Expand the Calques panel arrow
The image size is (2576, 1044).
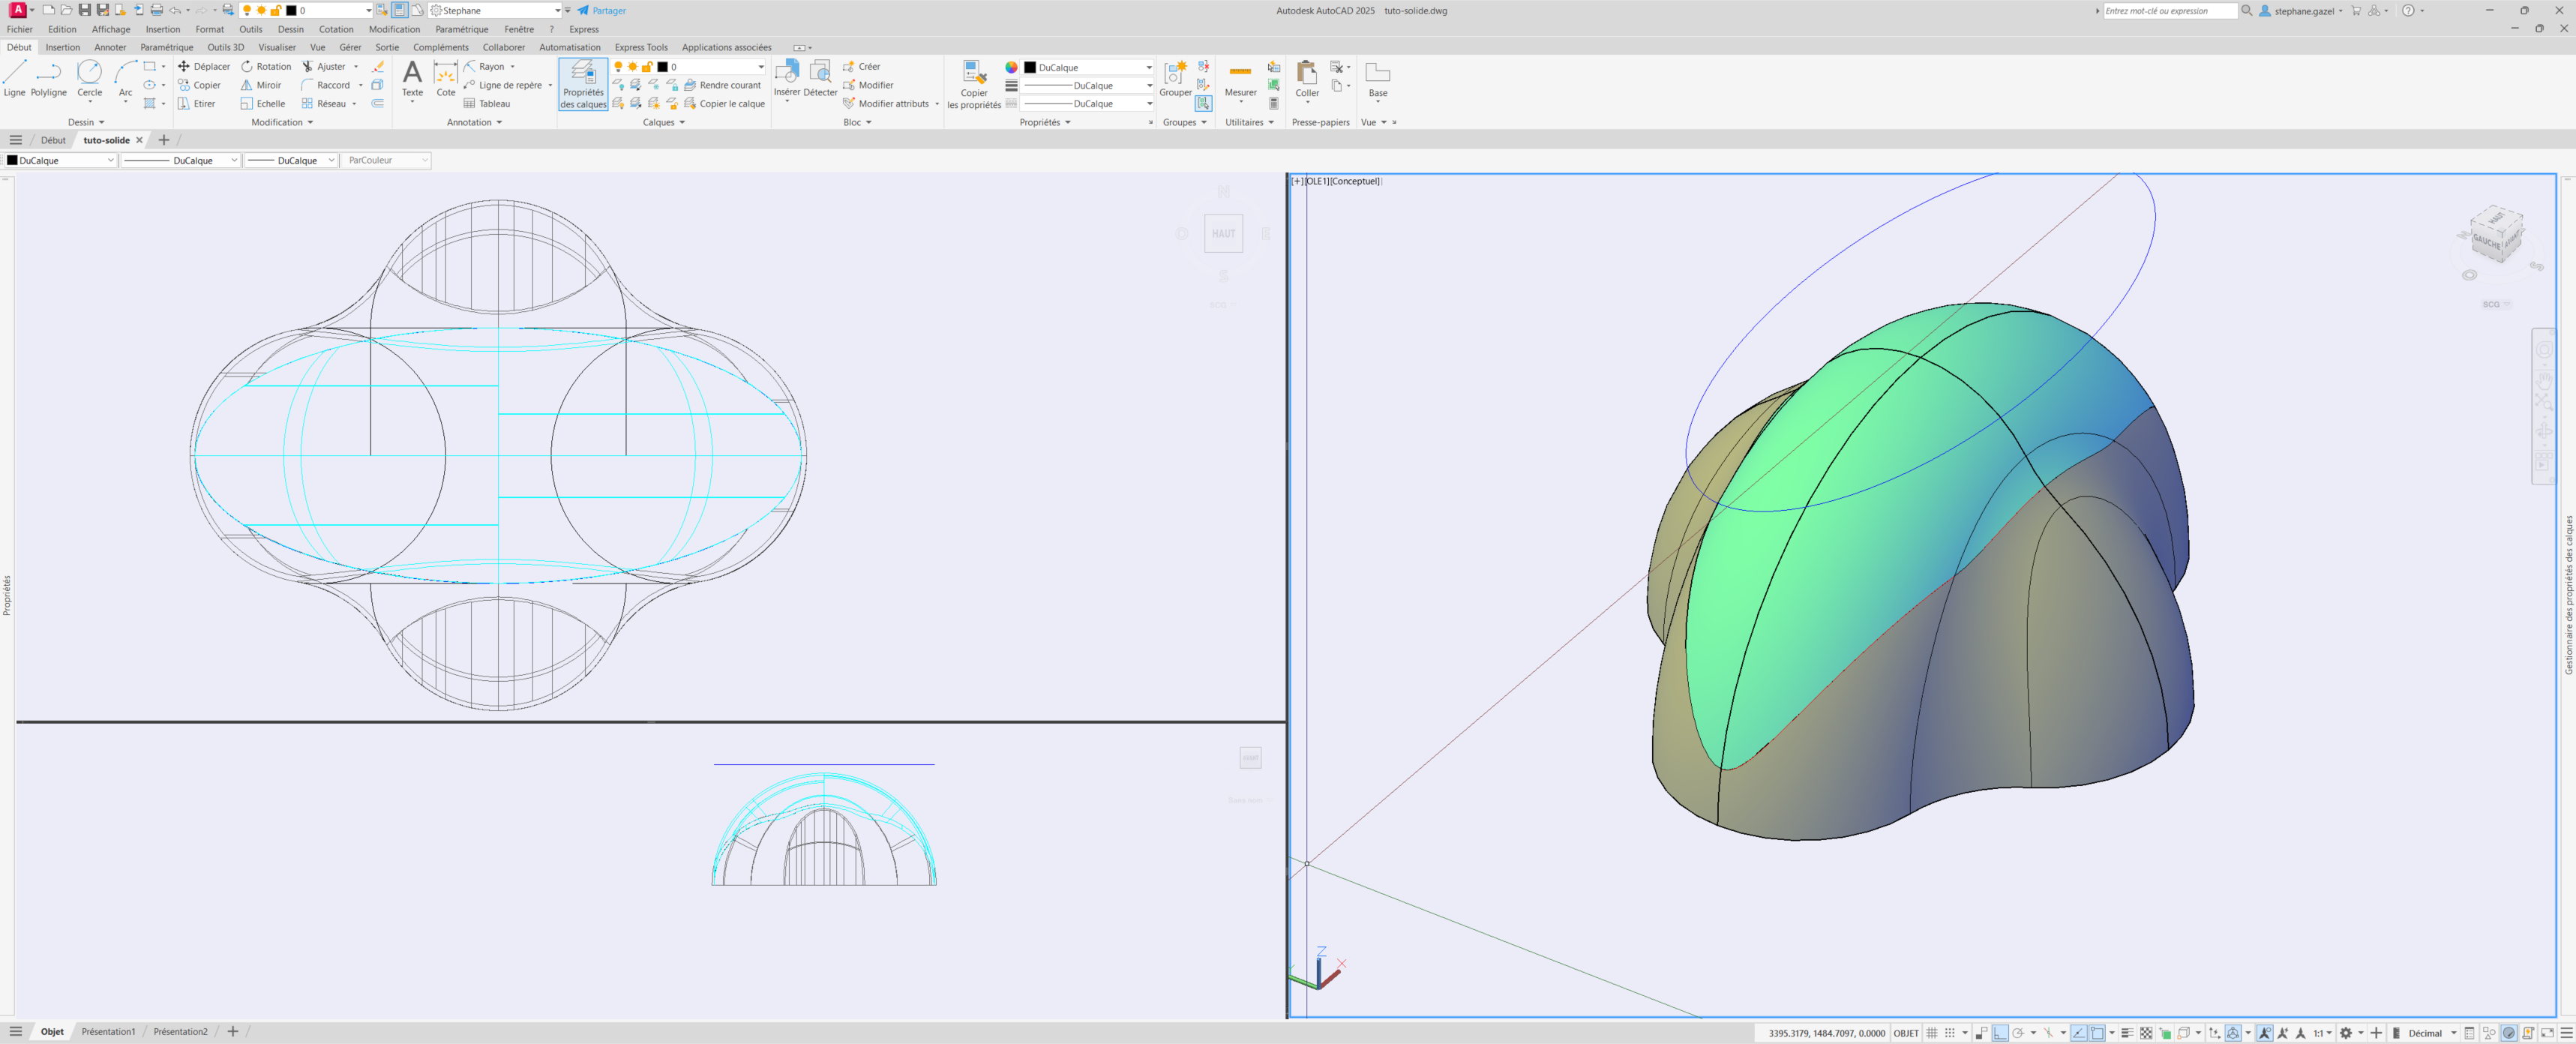[682, 122]
